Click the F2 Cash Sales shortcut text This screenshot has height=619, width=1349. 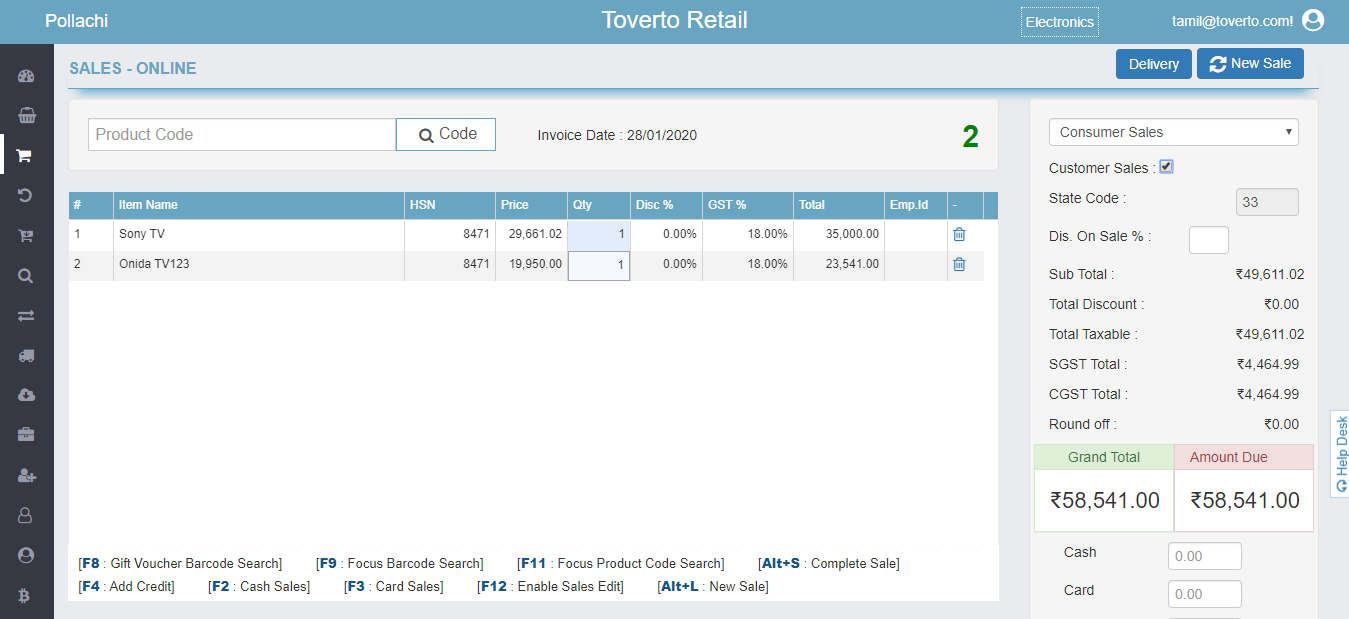tap(259, 587)
